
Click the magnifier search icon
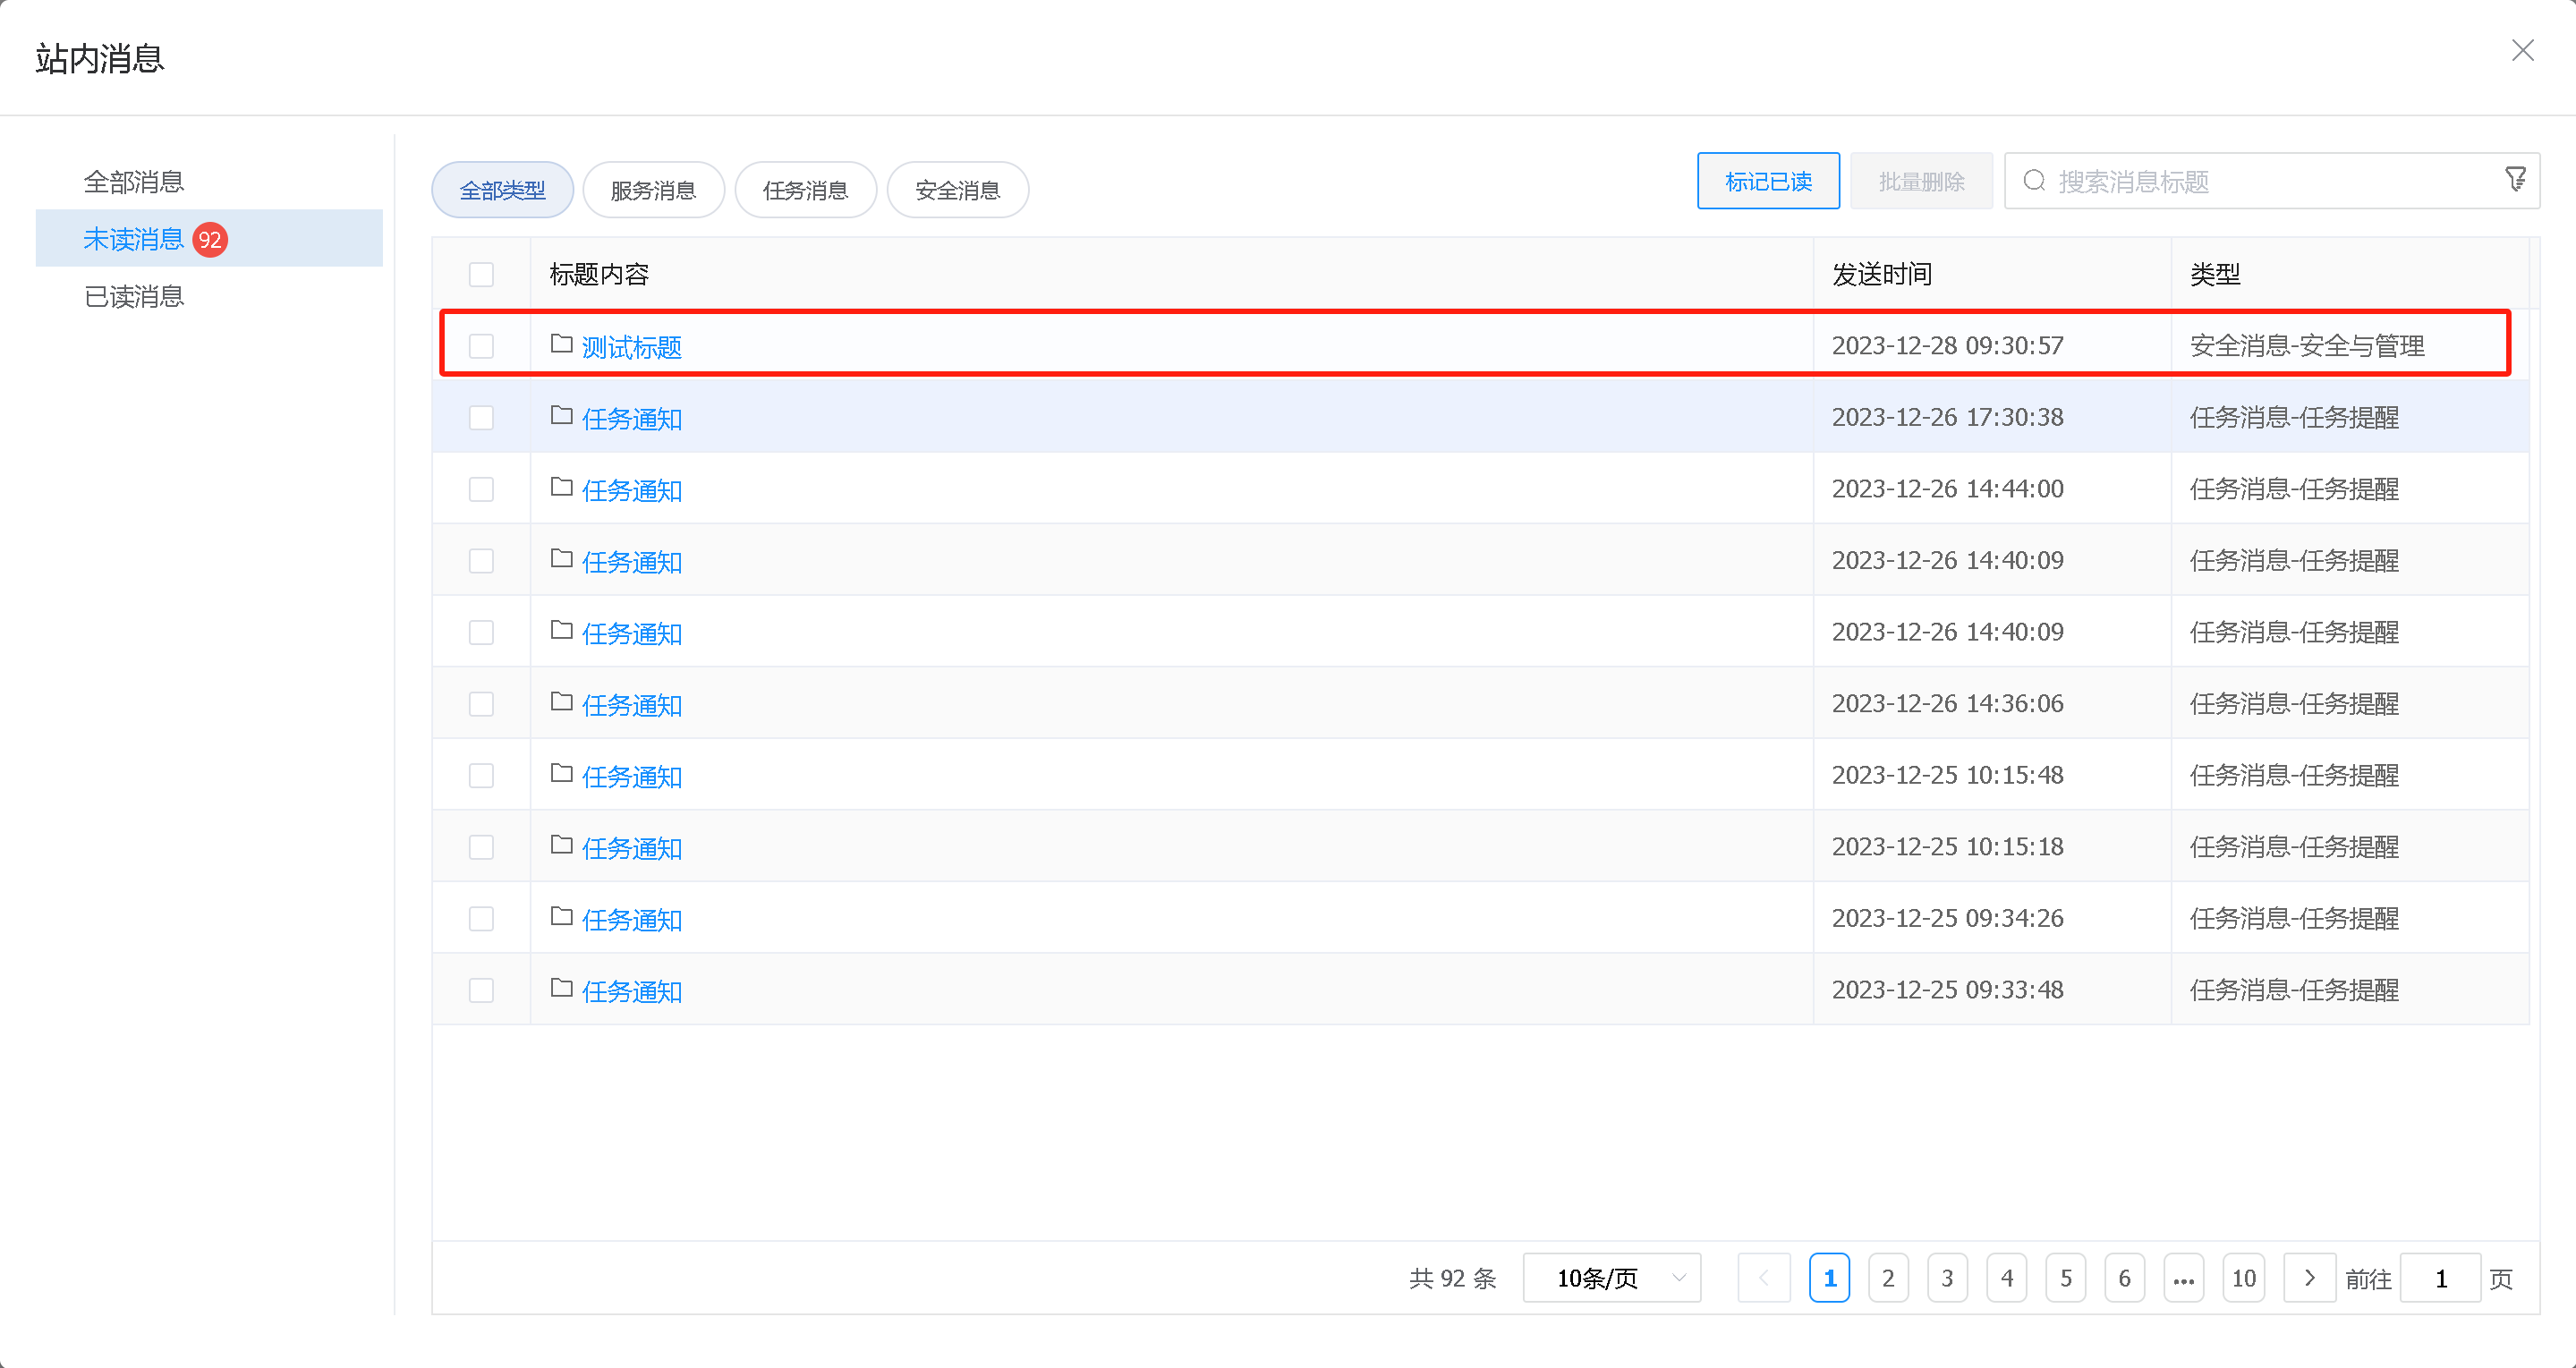(2034, 181)
